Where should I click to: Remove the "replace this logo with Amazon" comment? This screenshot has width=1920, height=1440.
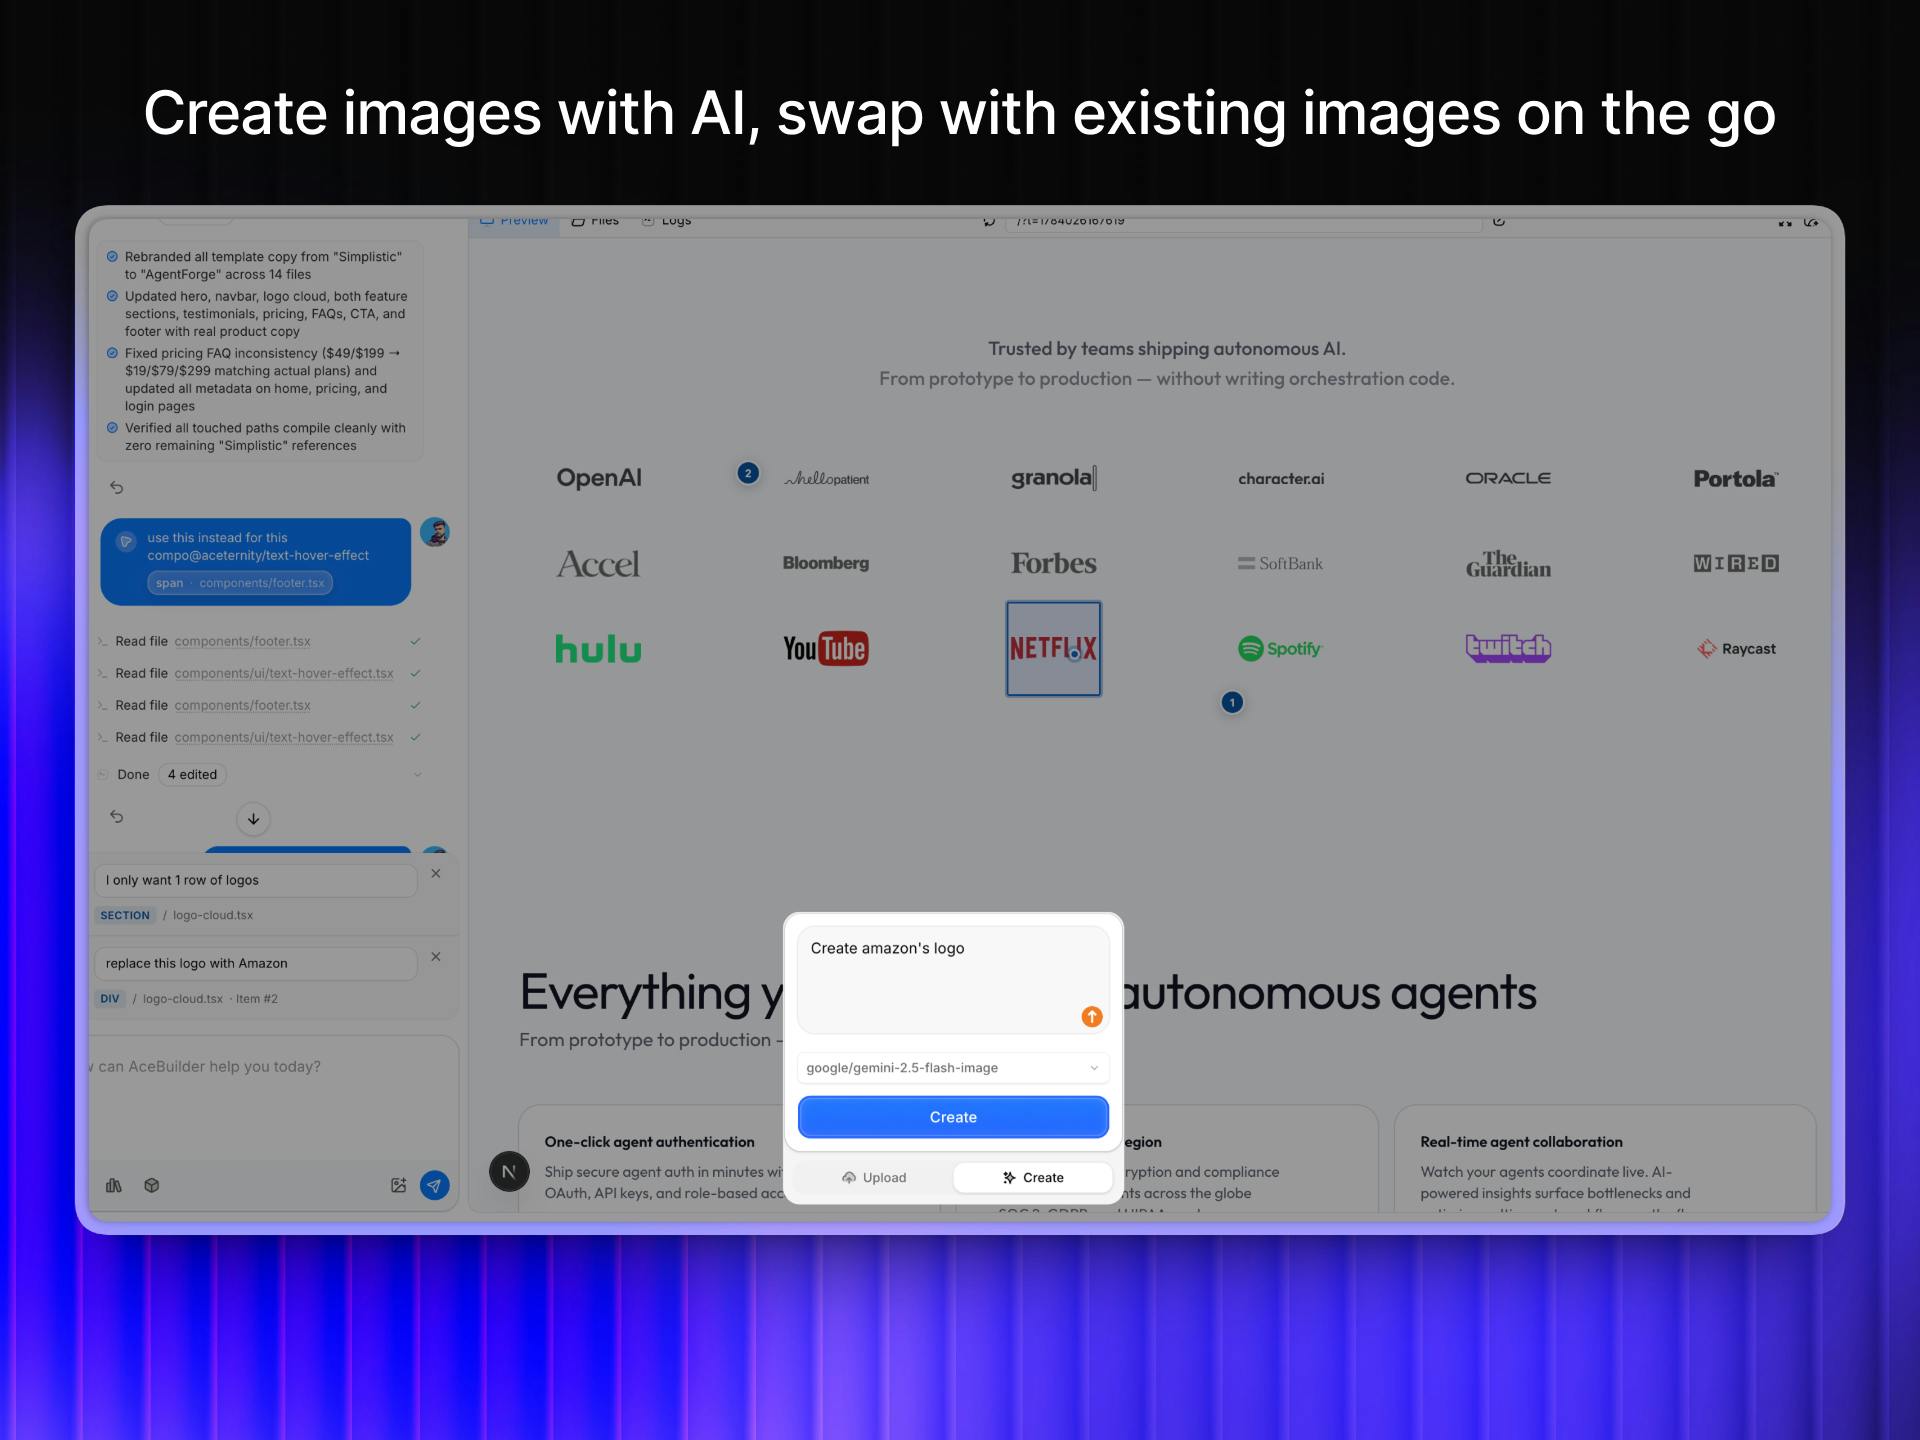(x=436, y=957)
